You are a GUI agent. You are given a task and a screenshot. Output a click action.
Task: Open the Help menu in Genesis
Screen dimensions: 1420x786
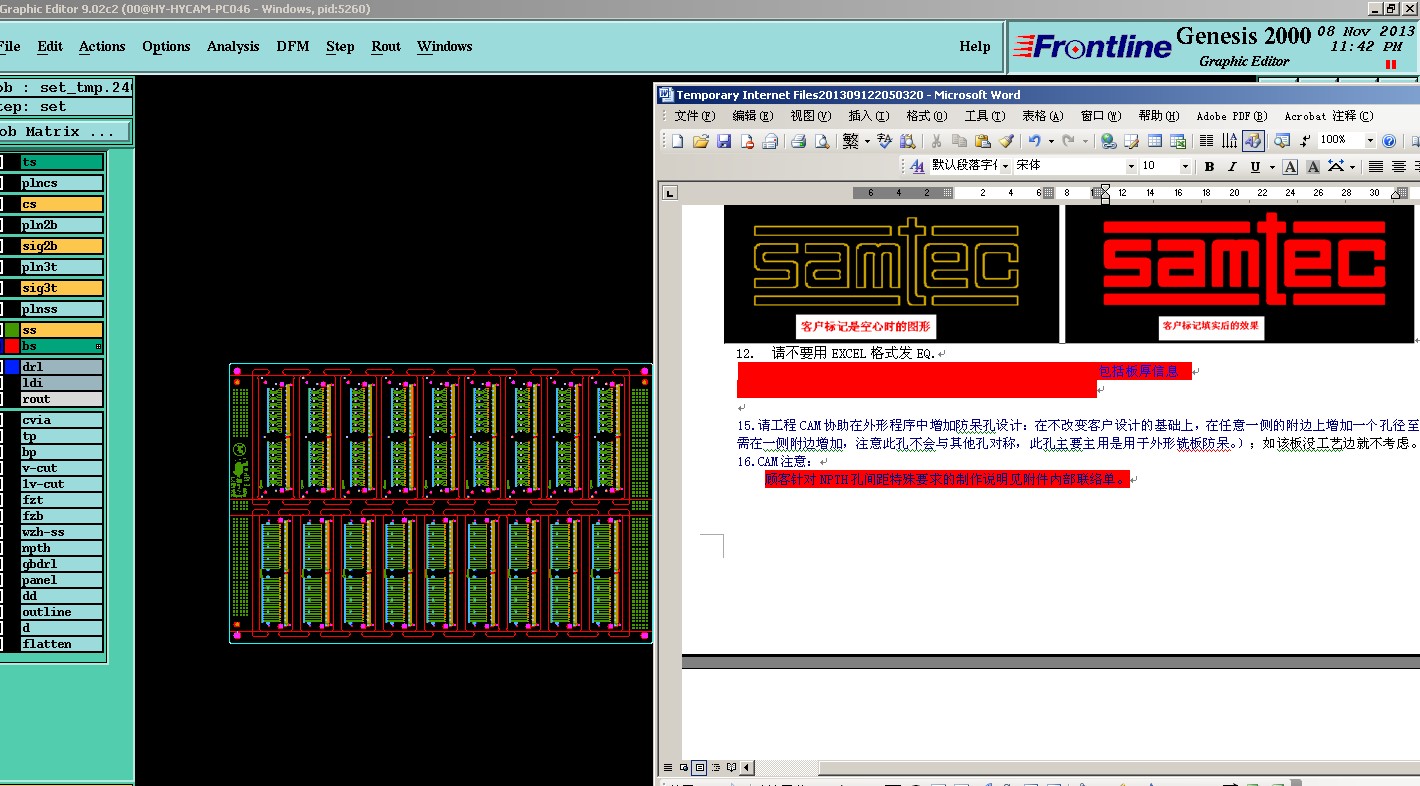pyautogui.click(x=975, y=46)
